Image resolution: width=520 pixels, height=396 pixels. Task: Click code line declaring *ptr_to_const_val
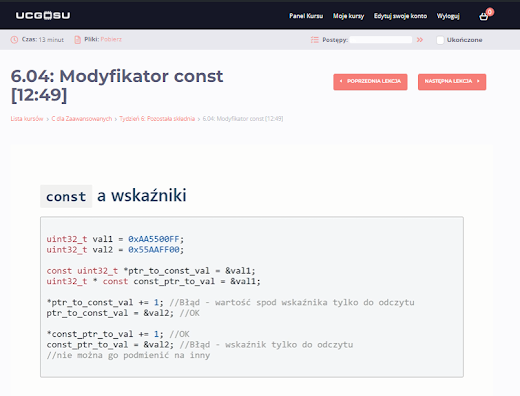151,271
